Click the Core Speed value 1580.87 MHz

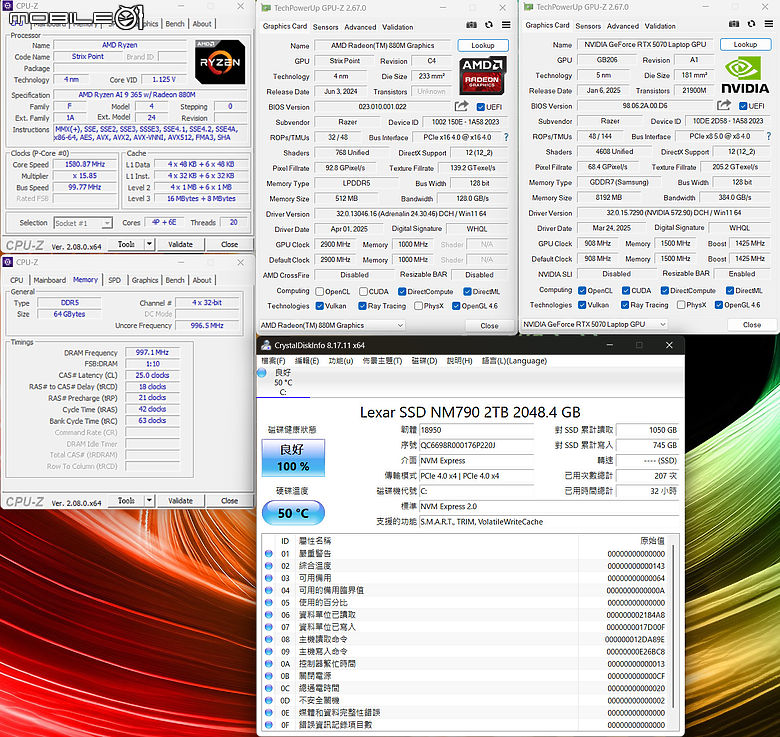tap(85, 164)
